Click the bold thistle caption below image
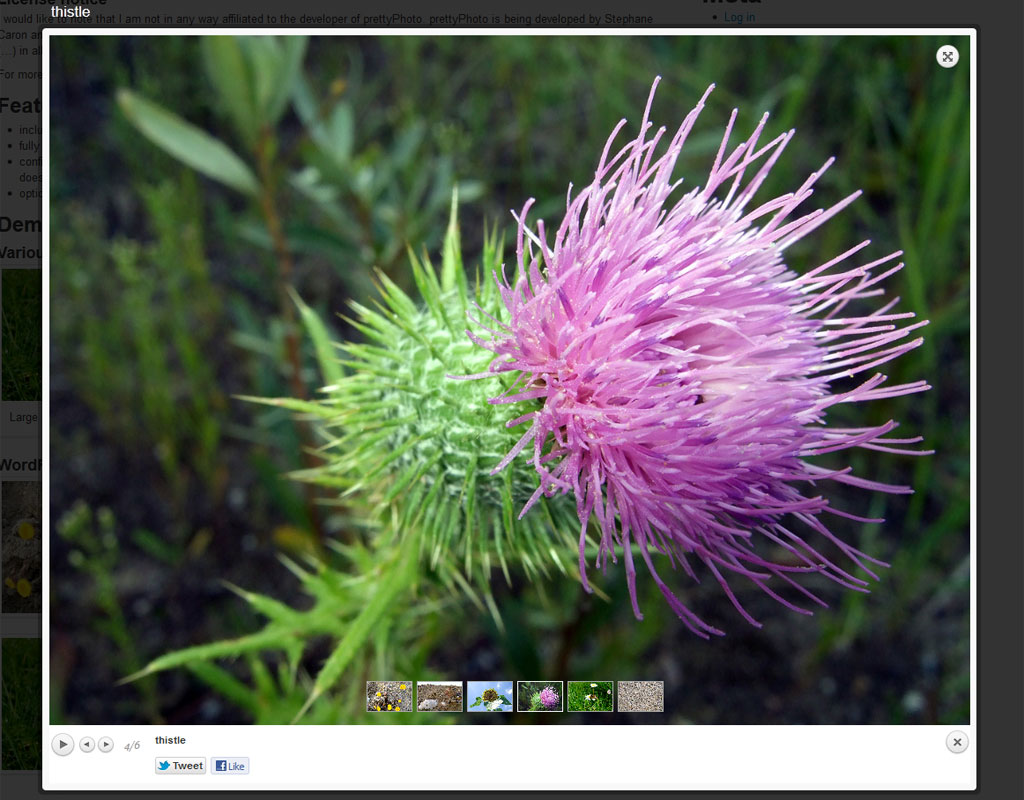Screen dimensions: 1024x800 pos(170,740)
